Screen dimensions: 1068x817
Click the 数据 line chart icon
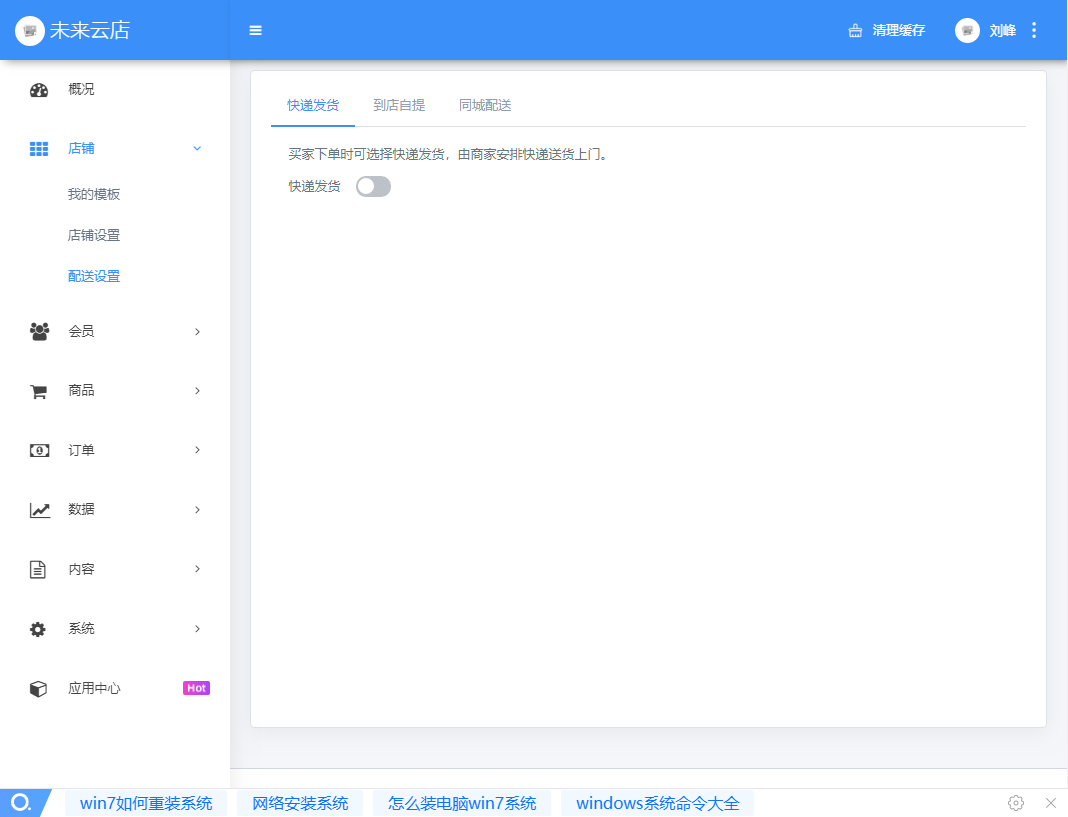[x=39, y=510]
